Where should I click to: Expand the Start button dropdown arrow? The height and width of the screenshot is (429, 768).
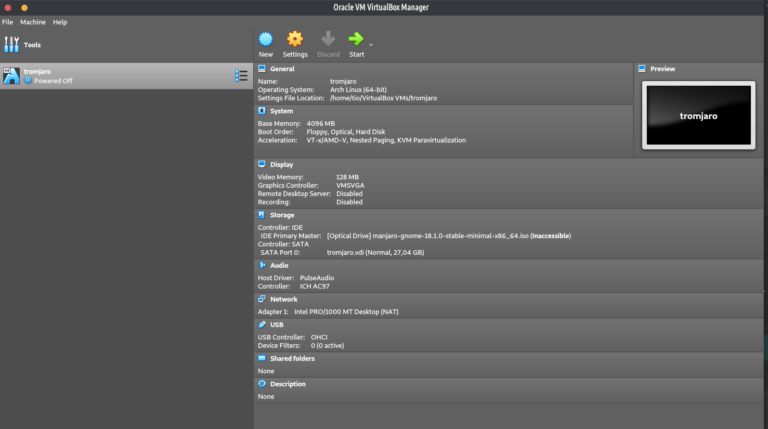(x=371, y=44)
